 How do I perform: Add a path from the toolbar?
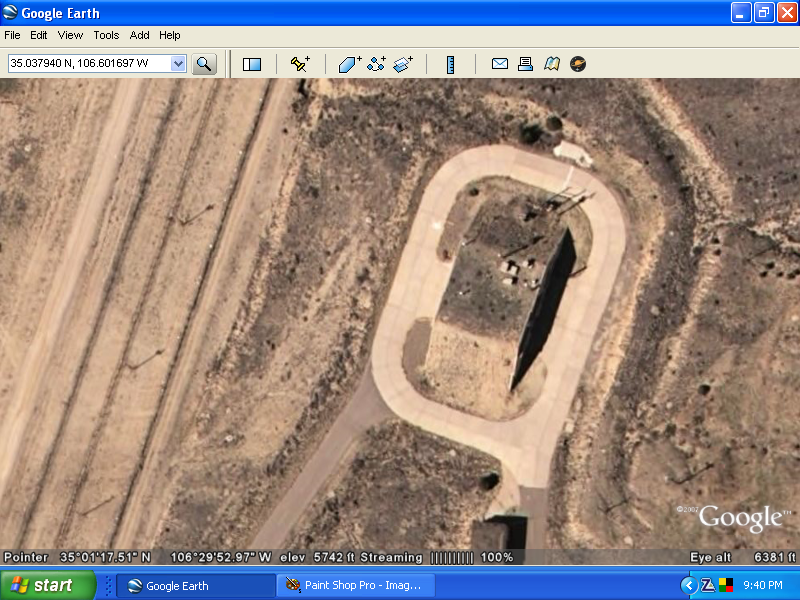pyautogui.click(x=377, y=64)
